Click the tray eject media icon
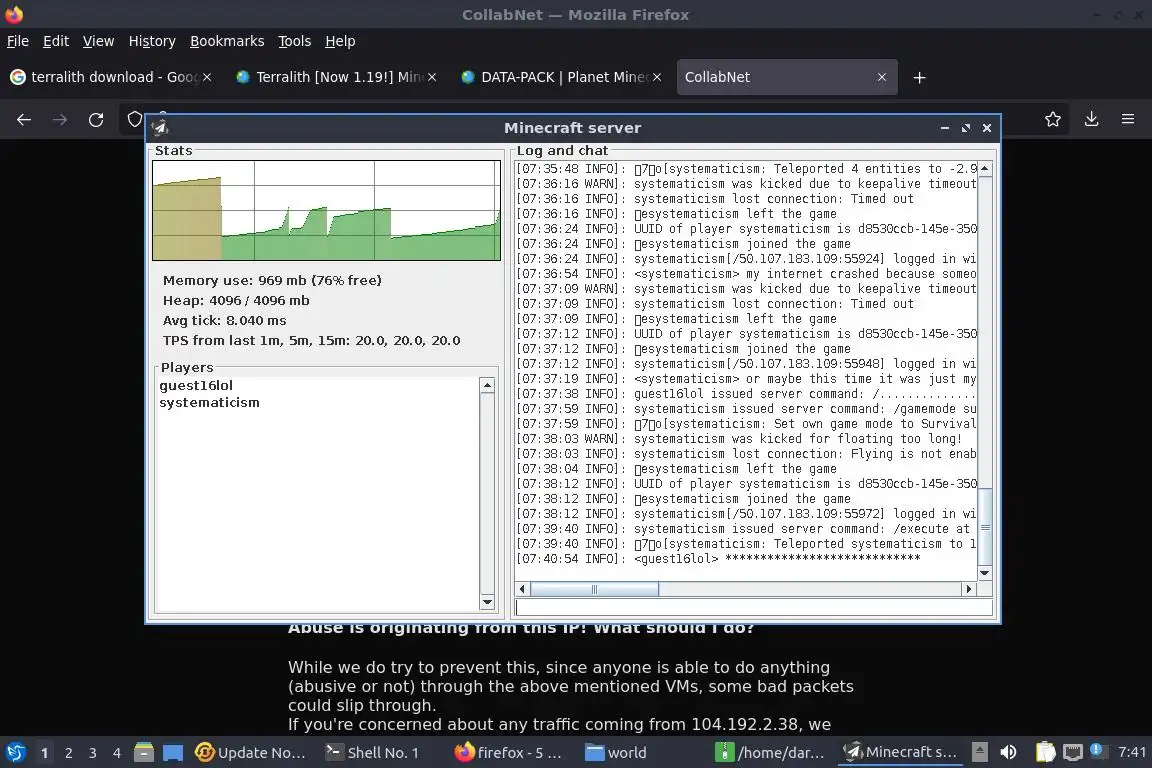The height and width of the screenshot is (768, 1152). [x=979, y=752]
